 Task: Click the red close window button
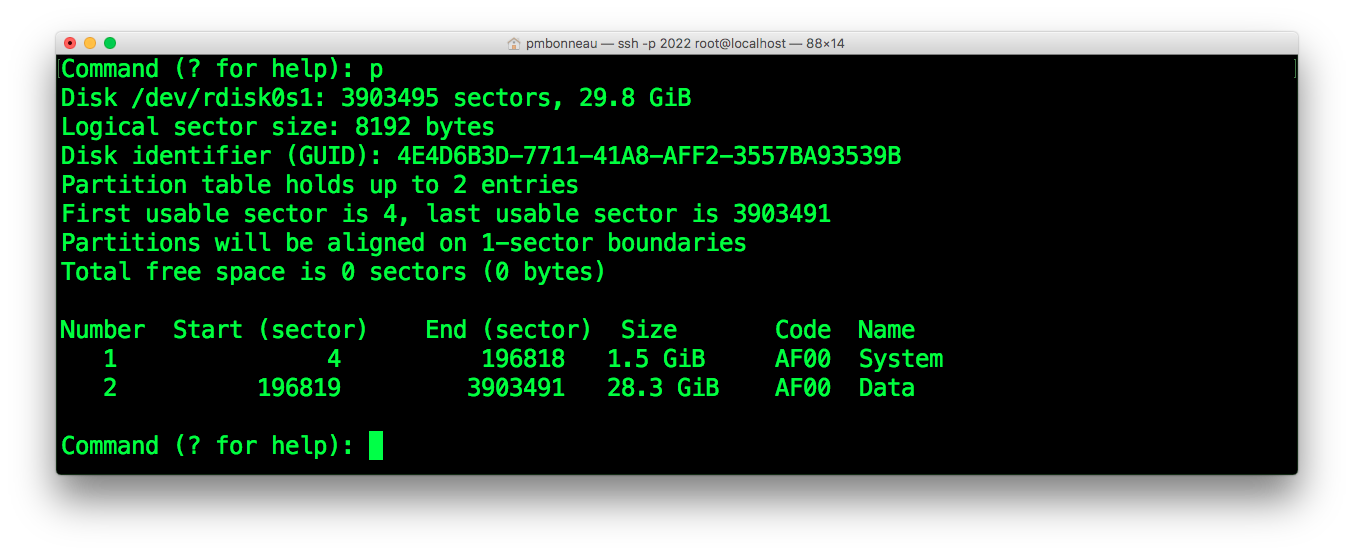[70, 43]
